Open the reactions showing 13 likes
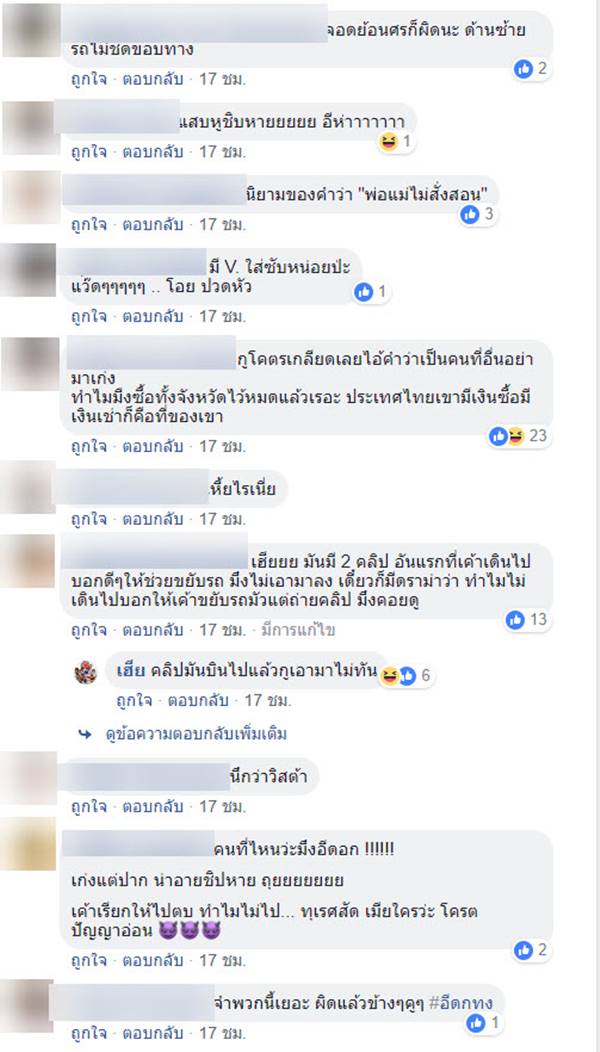This screenshot has width=600, height=1052. tap(528, 620)
